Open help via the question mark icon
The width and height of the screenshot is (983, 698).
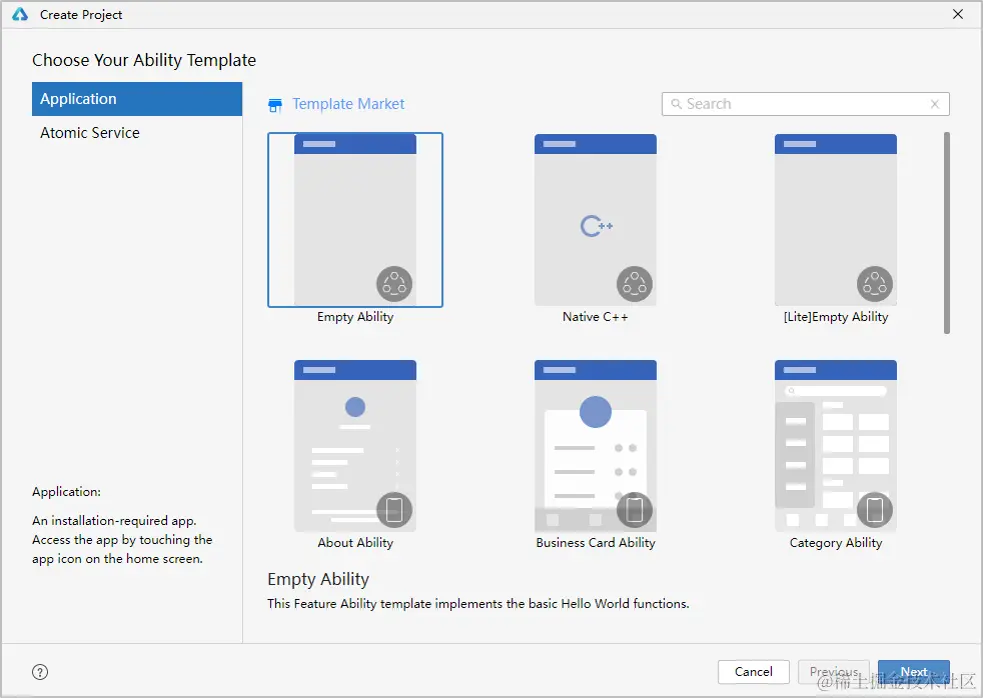click(39, 672)
